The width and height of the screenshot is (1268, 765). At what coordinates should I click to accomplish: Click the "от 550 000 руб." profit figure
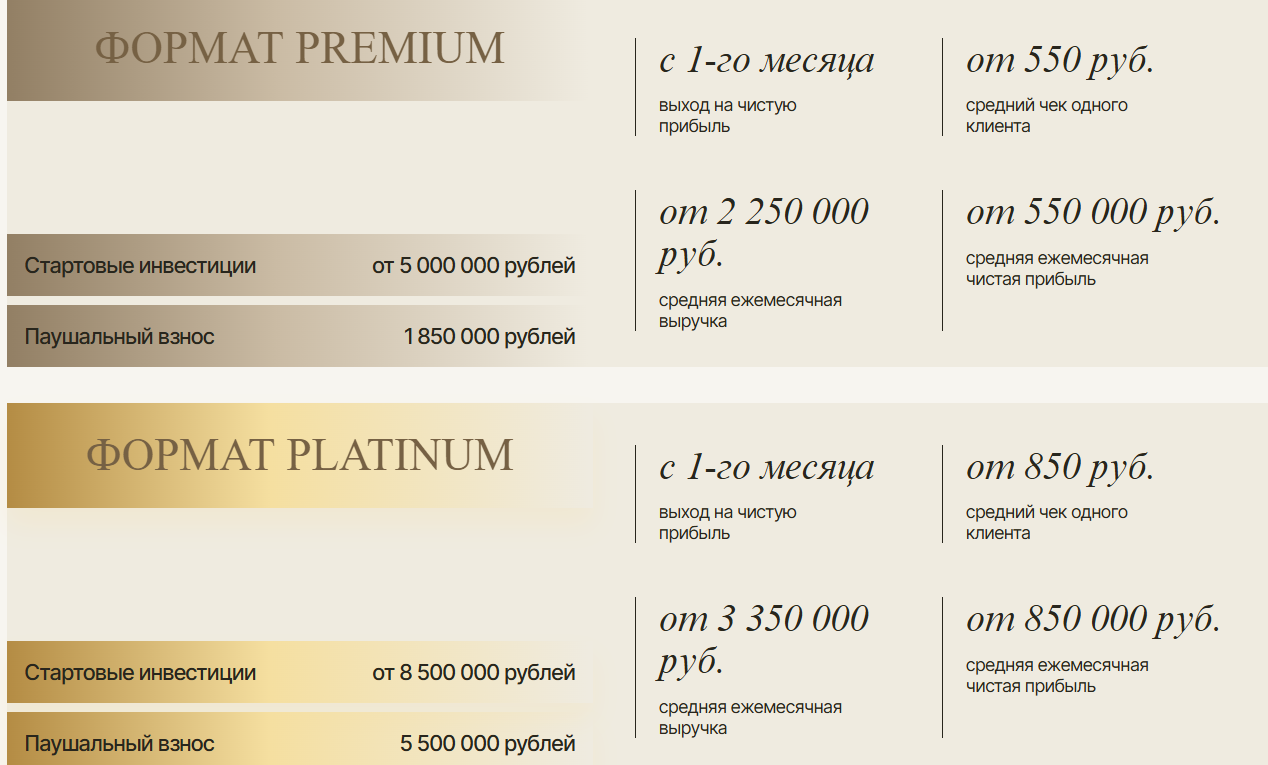click(1093, 212)
